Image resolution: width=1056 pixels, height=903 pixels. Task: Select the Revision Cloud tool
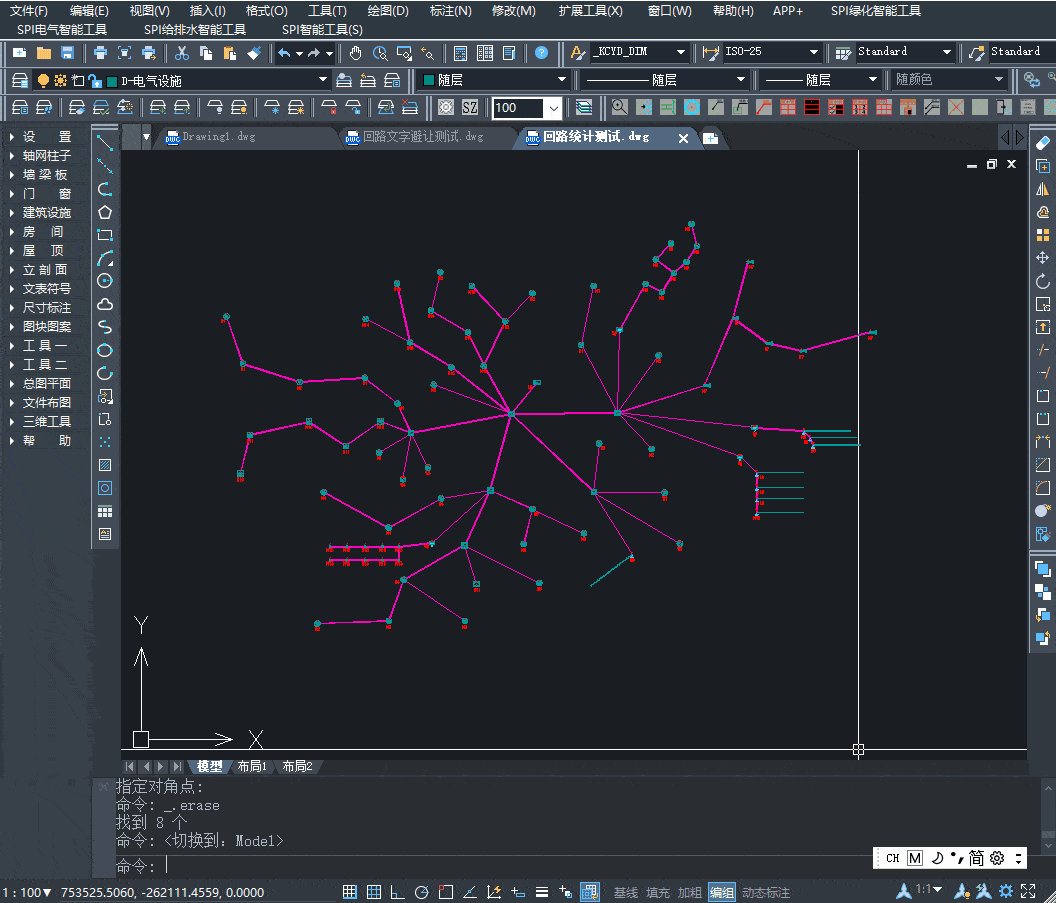pyautogui.click(x=105, y=304)
